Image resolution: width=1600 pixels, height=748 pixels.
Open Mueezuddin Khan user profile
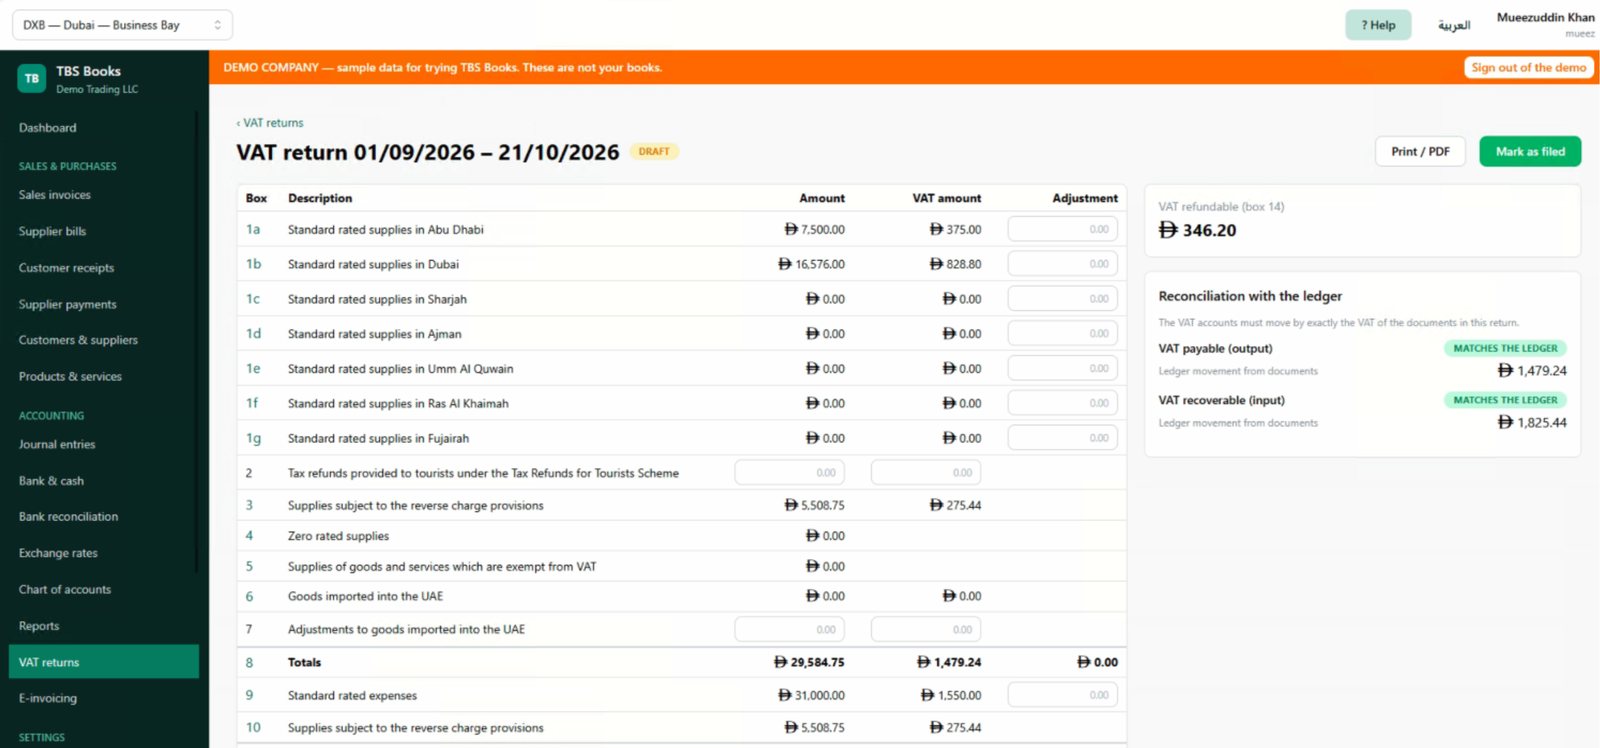point(1545,24)
